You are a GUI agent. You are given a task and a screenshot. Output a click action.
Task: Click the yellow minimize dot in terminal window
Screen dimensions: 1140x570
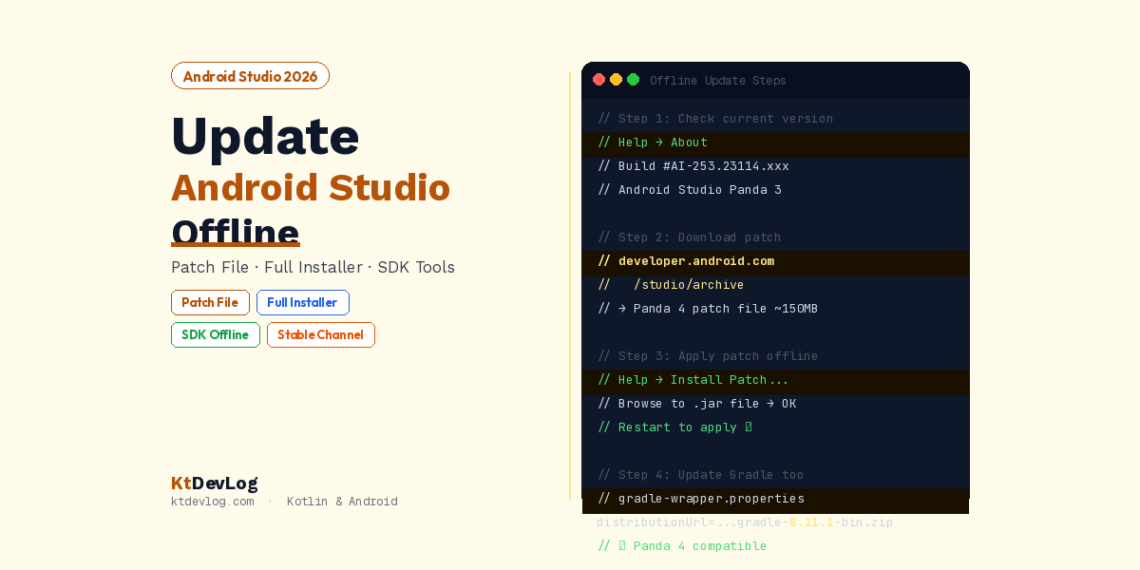tap(616, 80)
